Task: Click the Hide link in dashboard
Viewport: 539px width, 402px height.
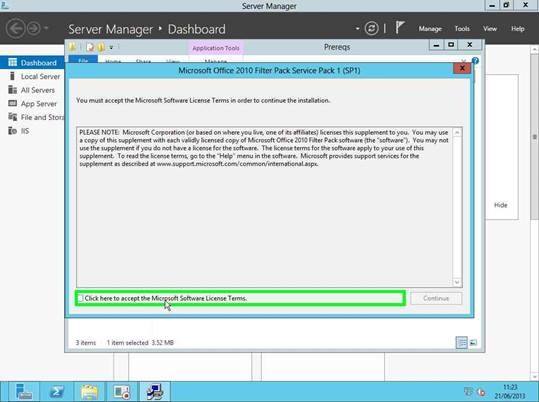Action: point(500,205)
